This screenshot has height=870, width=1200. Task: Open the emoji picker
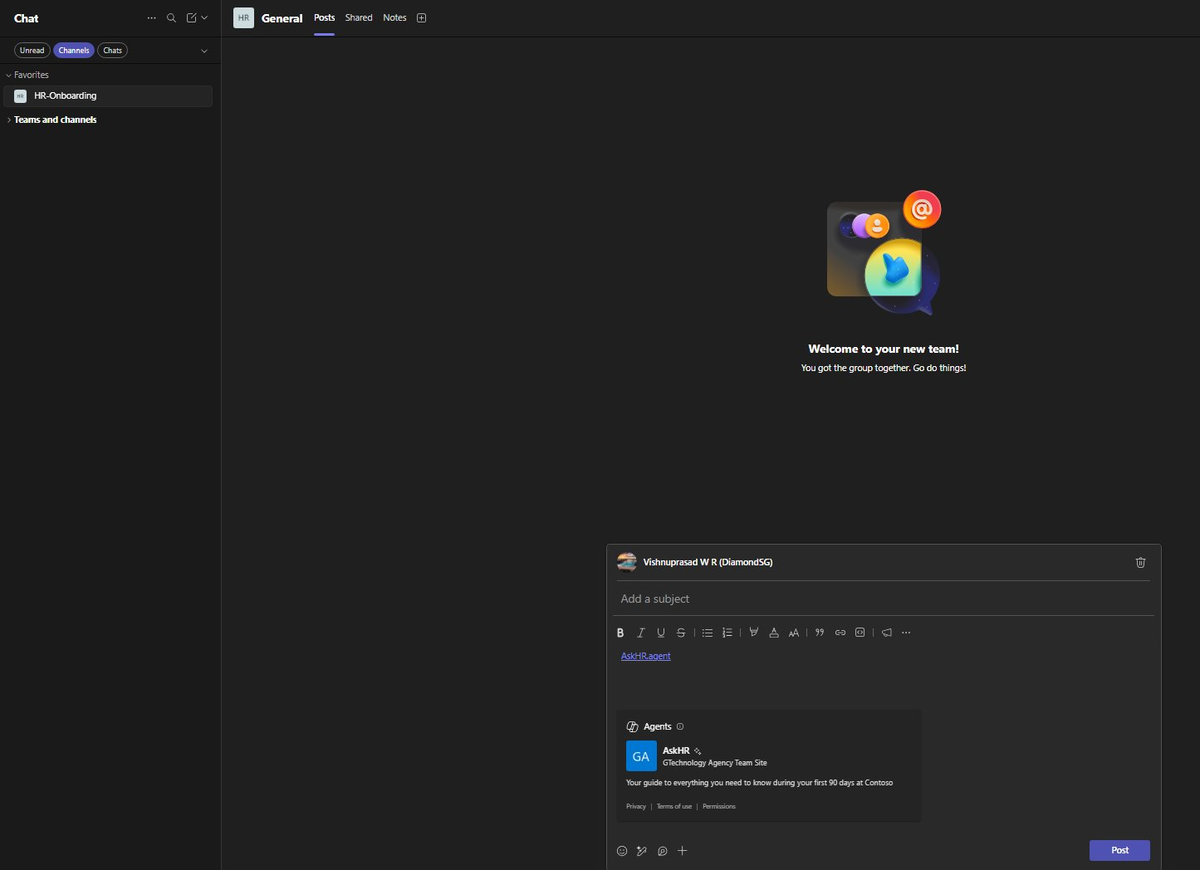pyautogui.click(x=622, y=850)
